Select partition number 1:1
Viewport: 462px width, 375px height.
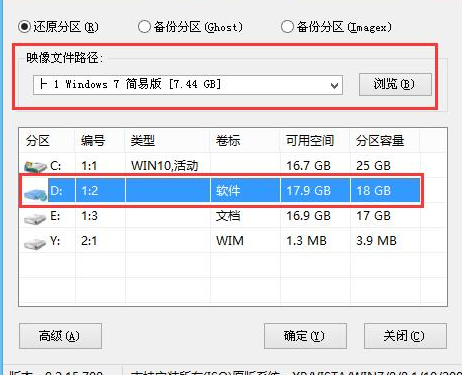click(89, 166)
